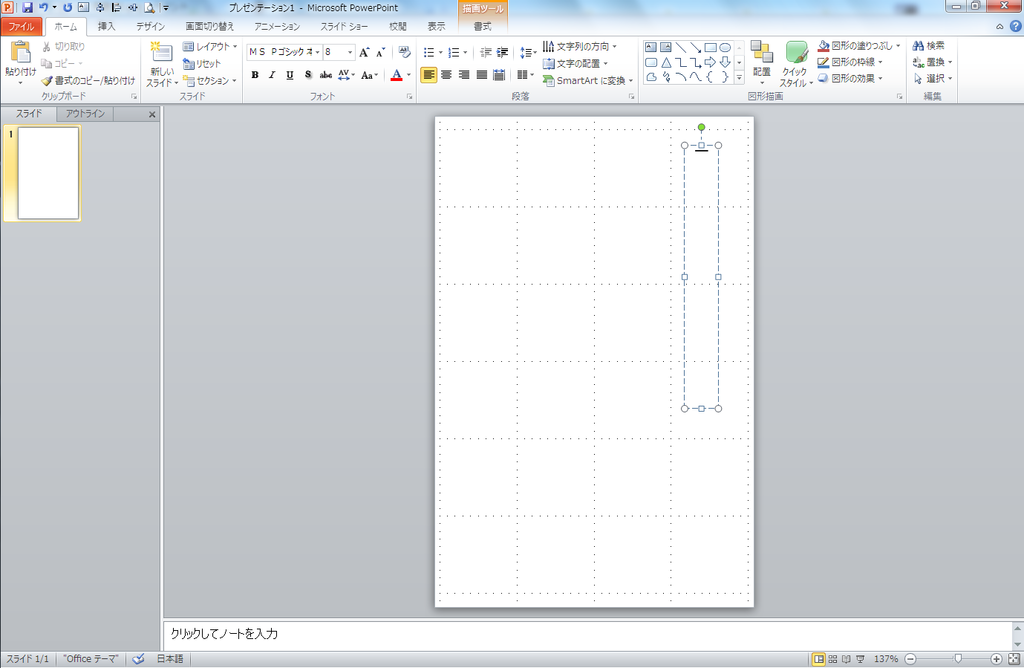Switch to the Design (デザイン) tab
The width and height of the screenshot is (1024, 668).
point(150,27)
